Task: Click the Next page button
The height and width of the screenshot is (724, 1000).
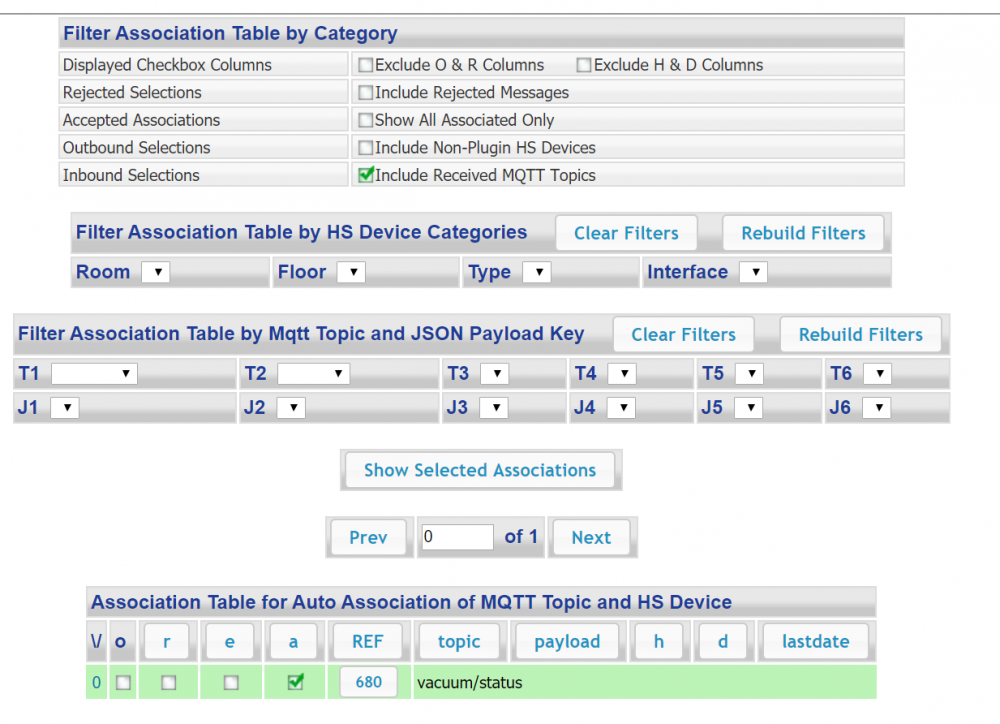Action: tap(591, 537)
